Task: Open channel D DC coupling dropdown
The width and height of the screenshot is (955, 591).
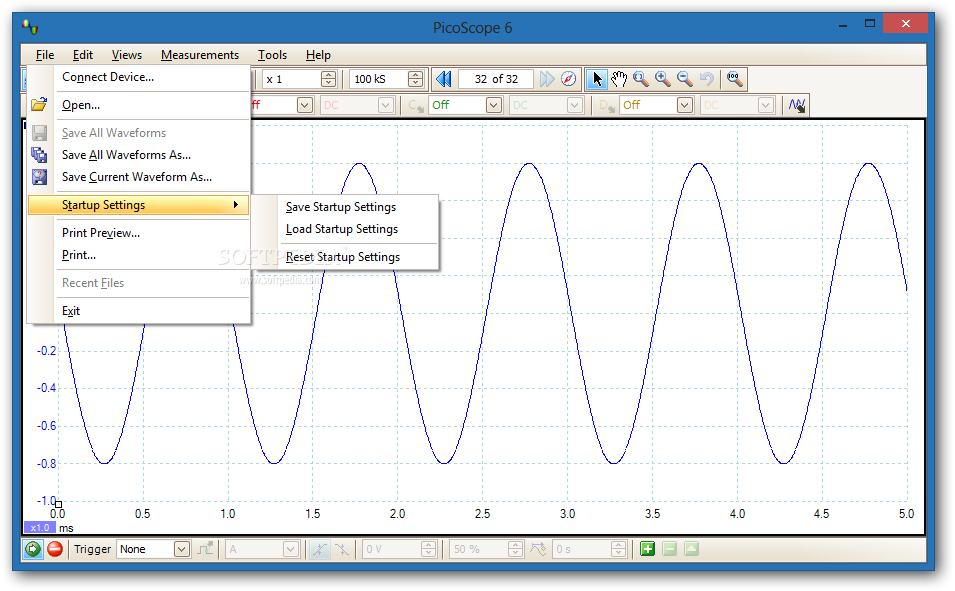Action: click(738, 105)
